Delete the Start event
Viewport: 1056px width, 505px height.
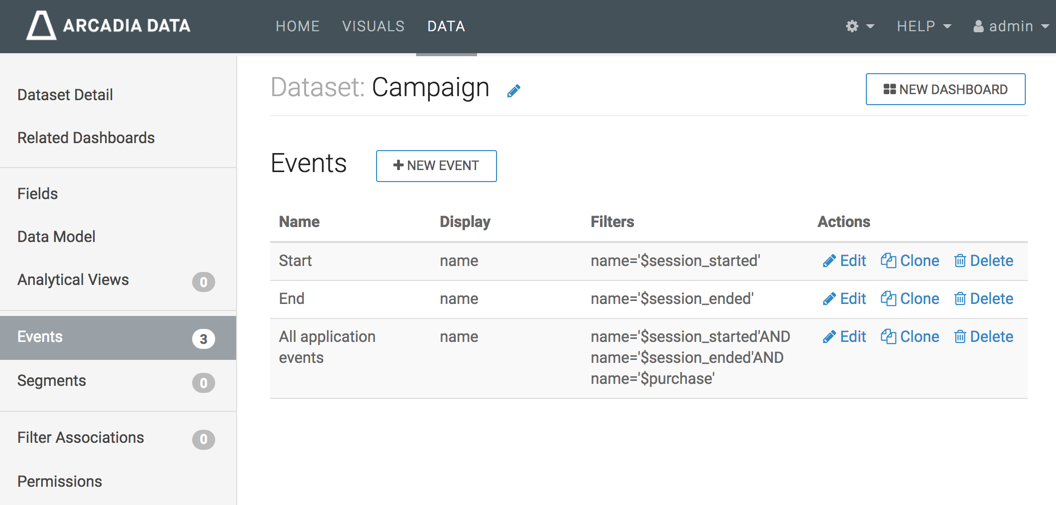pos(983,261)
